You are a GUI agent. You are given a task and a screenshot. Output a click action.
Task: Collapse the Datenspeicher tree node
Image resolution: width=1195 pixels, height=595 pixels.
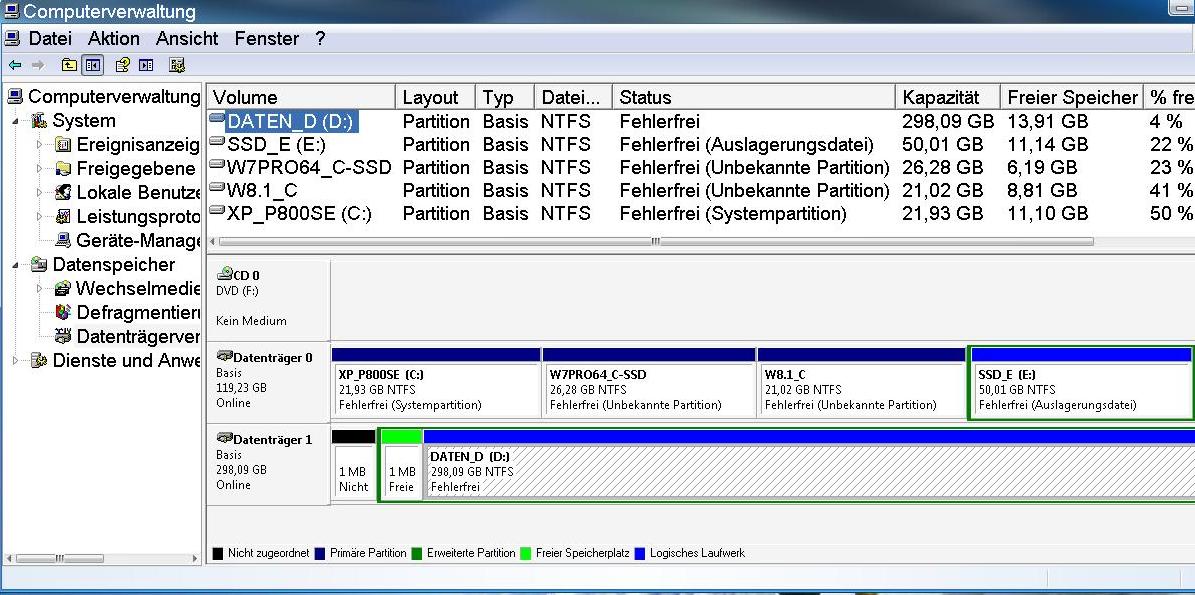pyautogui.click(x=16, y=265)
